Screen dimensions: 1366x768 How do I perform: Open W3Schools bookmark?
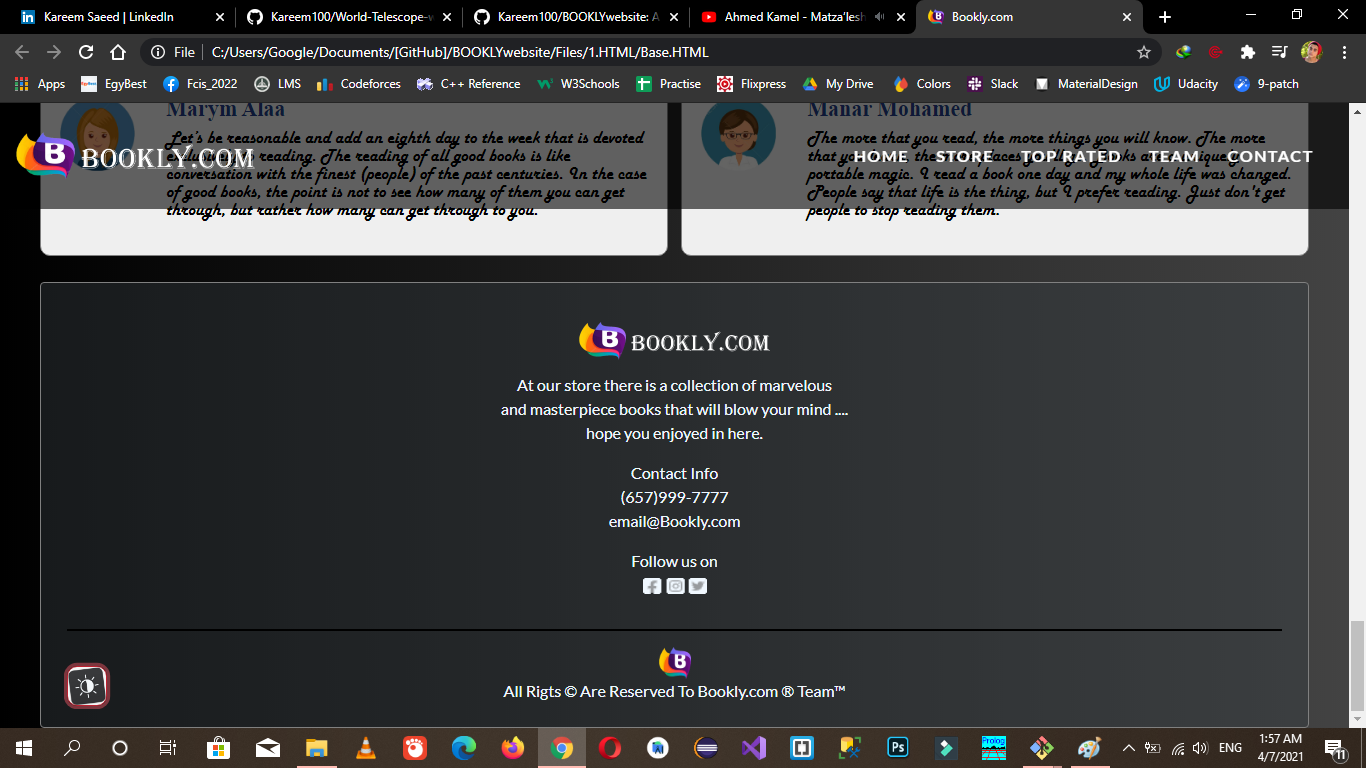tap(579, 84)
